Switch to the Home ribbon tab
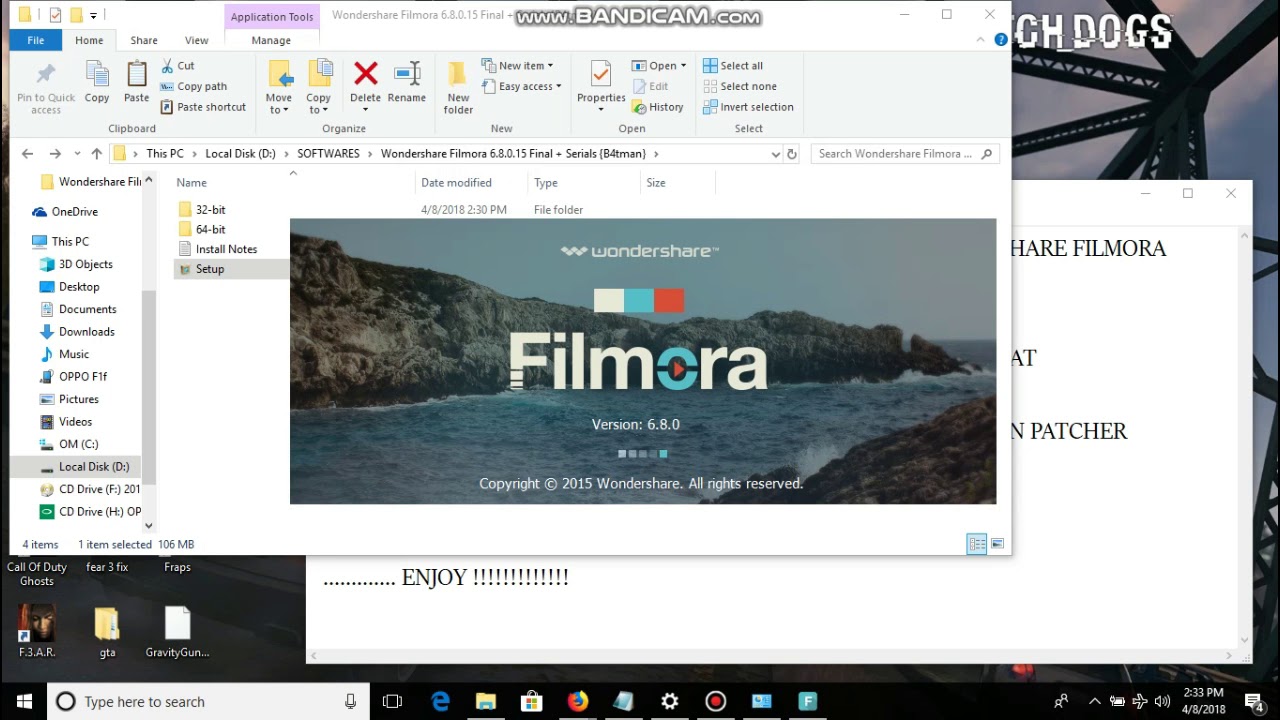The height and width of the screenshot is (720, 1280). pos(89,40)
